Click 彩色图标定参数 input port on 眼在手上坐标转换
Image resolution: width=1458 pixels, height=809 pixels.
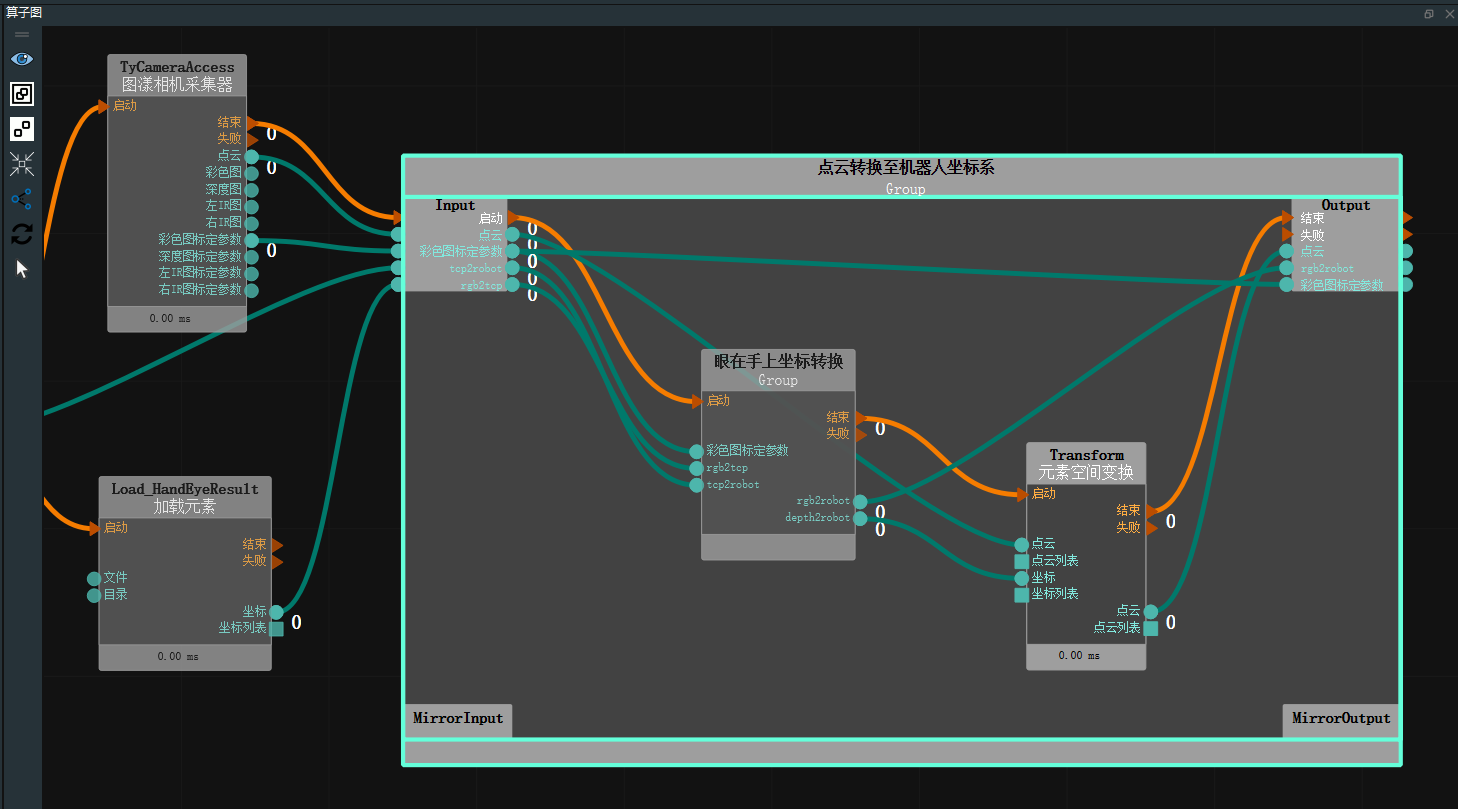pyautogui.click(x=697, y=451)
